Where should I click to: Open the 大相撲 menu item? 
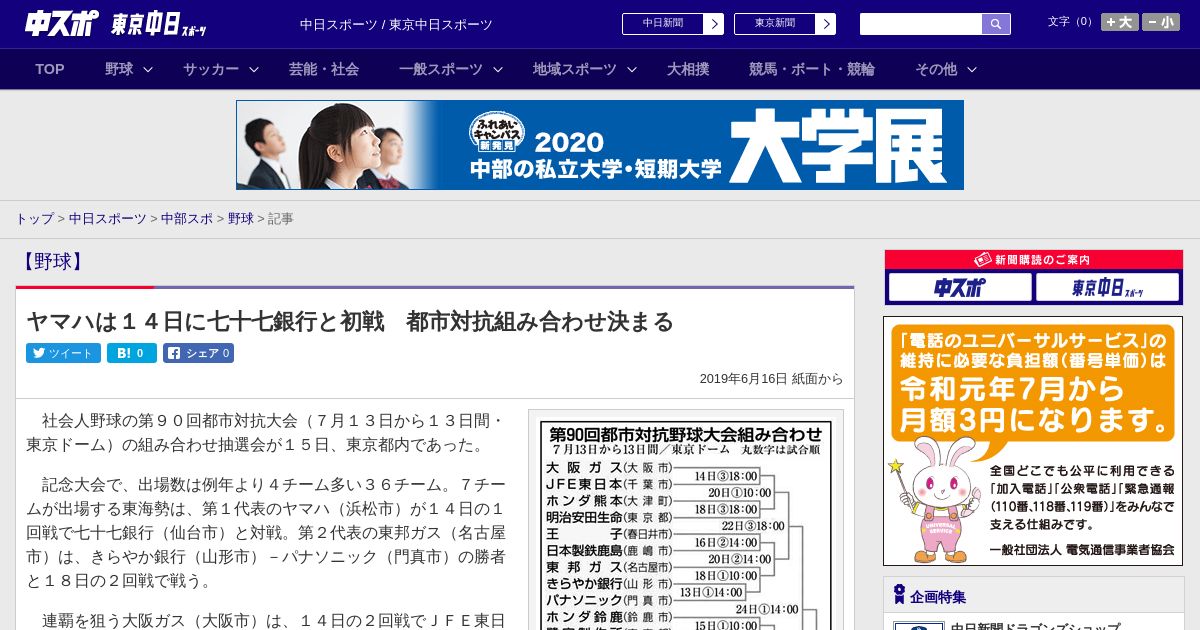[688, 69]
